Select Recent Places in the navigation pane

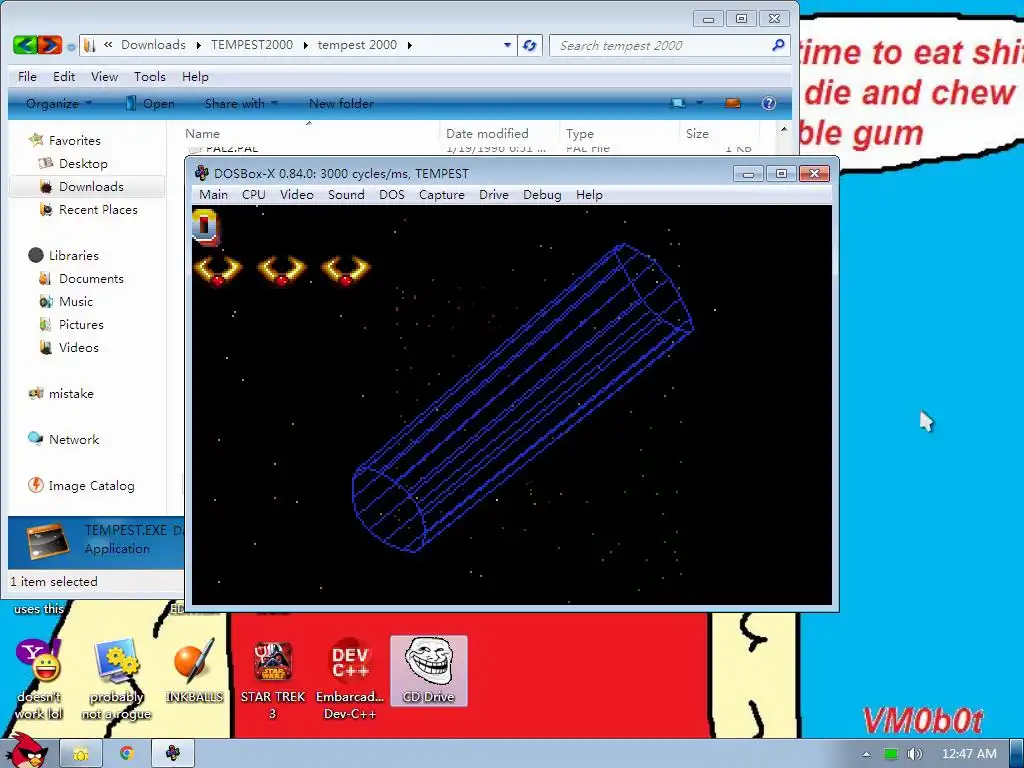click(88, 210)
